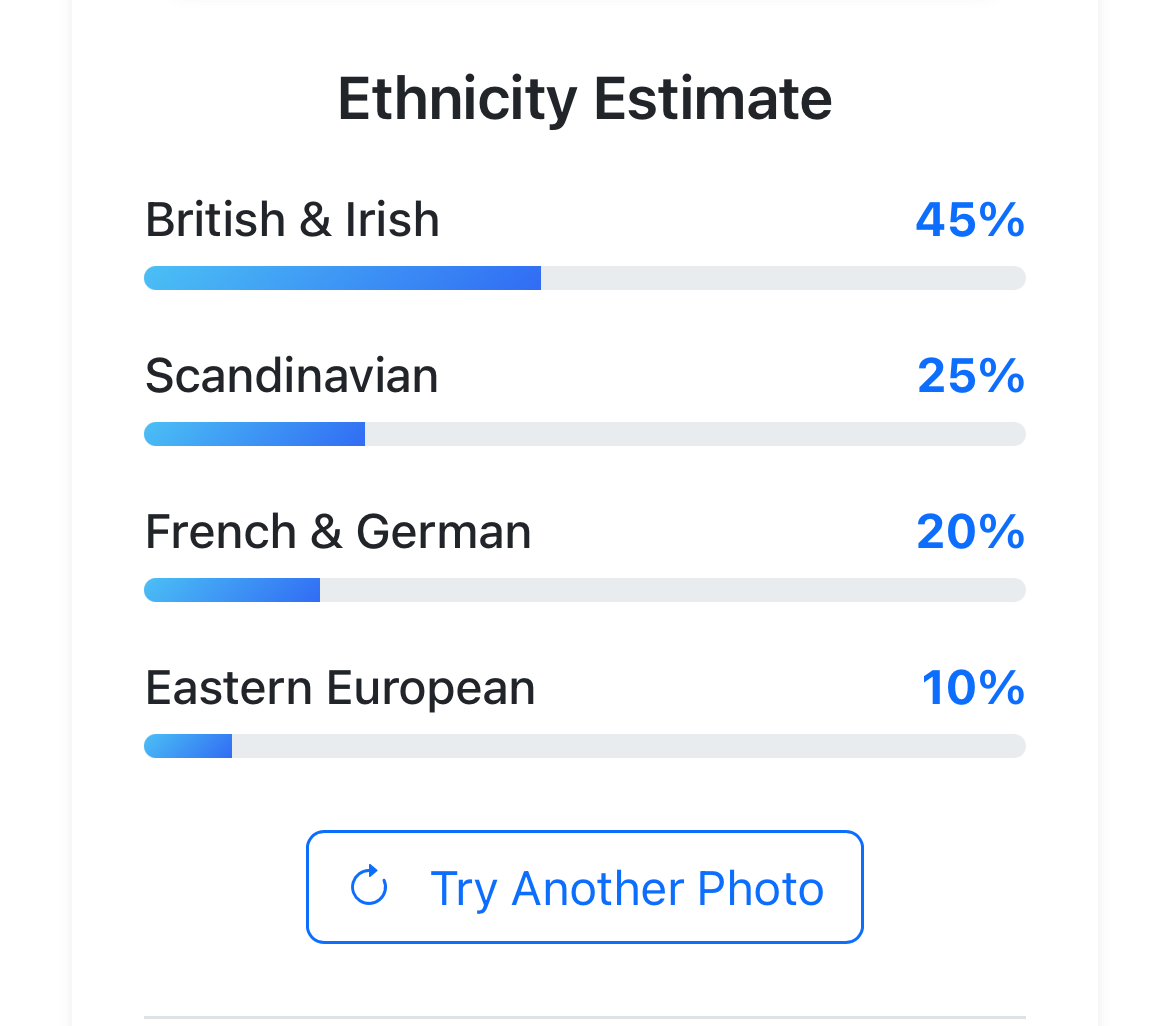Click the French & German label
This screenshot has height=1026, width=1170.
tap(338, 531)
